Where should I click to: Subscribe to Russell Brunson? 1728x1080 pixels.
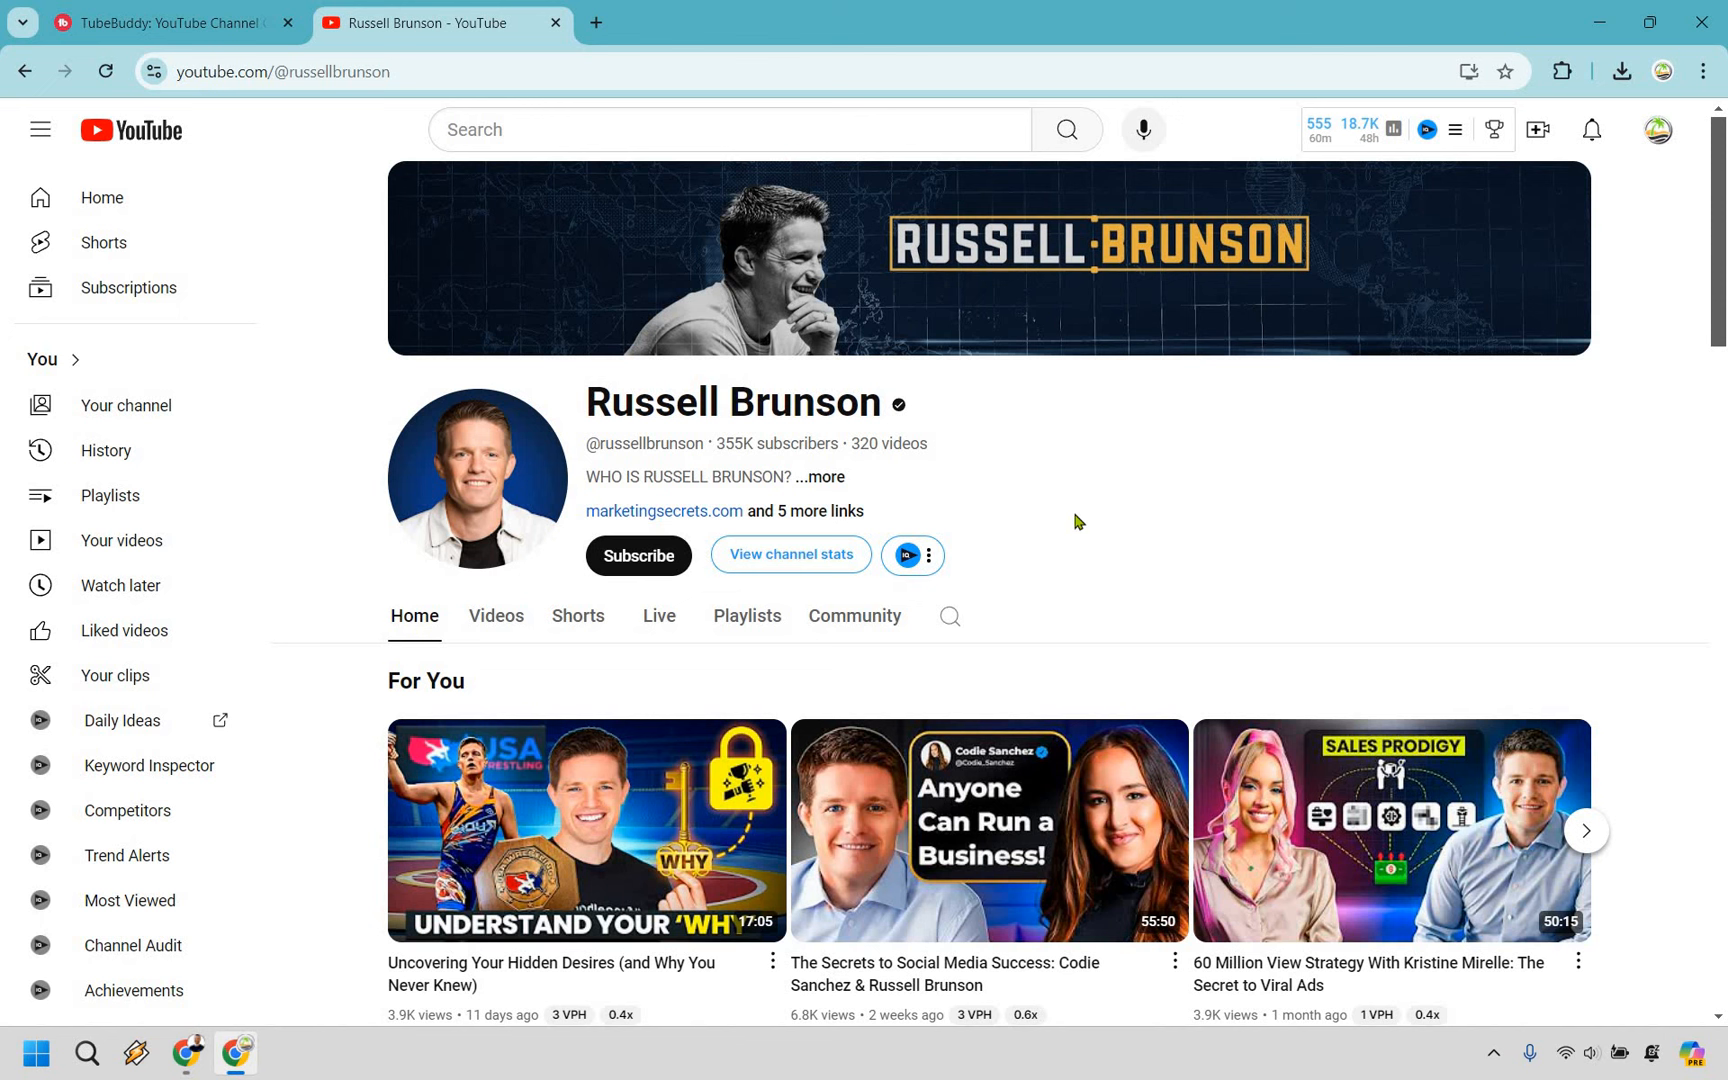pyautogui.click(x=638, y=556)
